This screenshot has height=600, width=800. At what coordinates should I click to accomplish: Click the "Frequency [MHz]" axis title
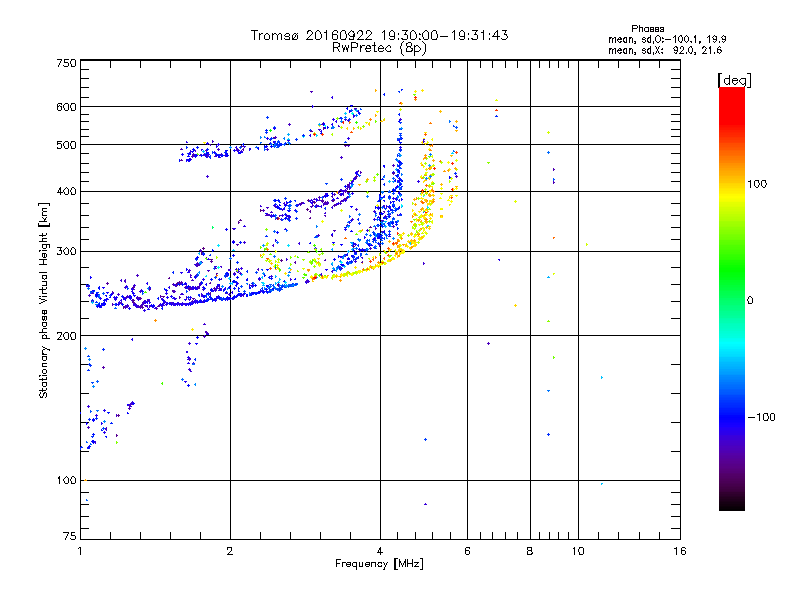tap(379, 564)
